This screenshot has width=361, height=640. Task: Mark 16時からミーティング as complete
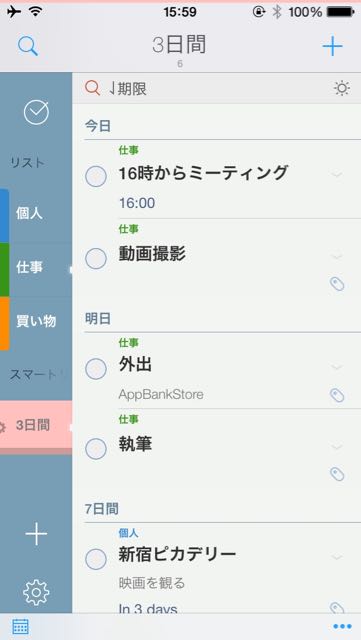(x=96, y=176)
